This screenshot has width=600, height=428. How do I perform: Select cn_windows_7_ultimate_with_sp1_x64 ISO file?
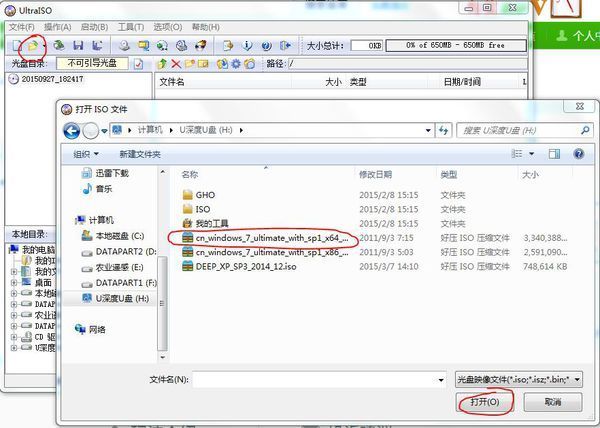(x=265, y=238)
